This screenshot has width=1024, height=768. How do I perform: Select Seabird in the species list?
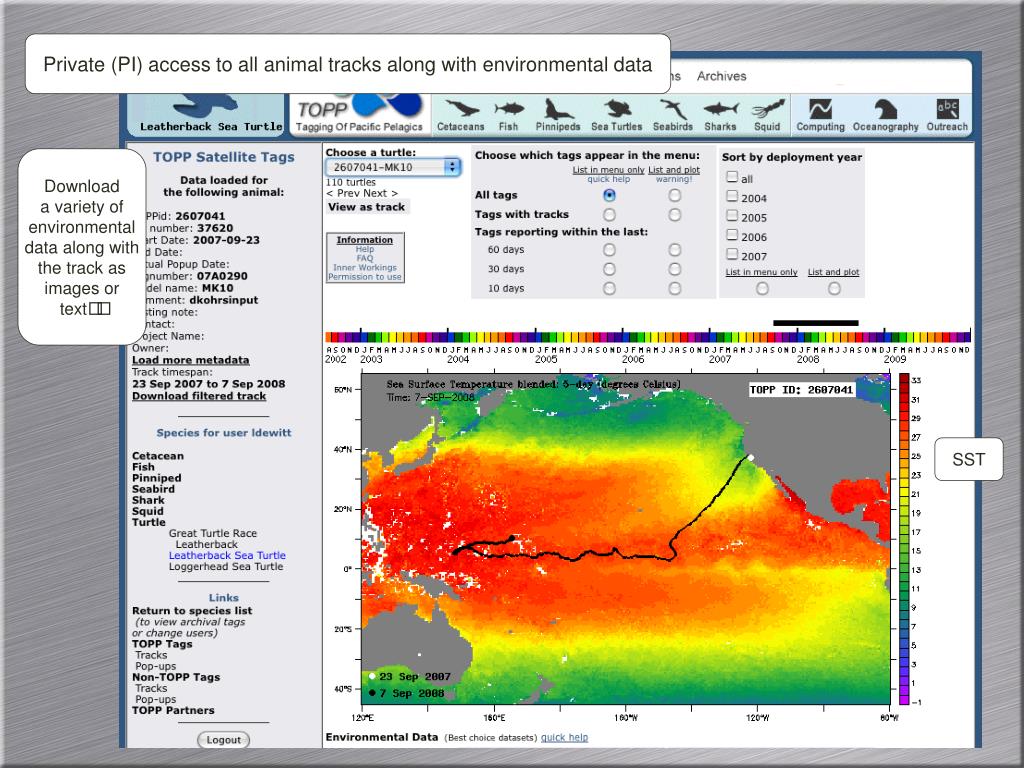(153, 489)
